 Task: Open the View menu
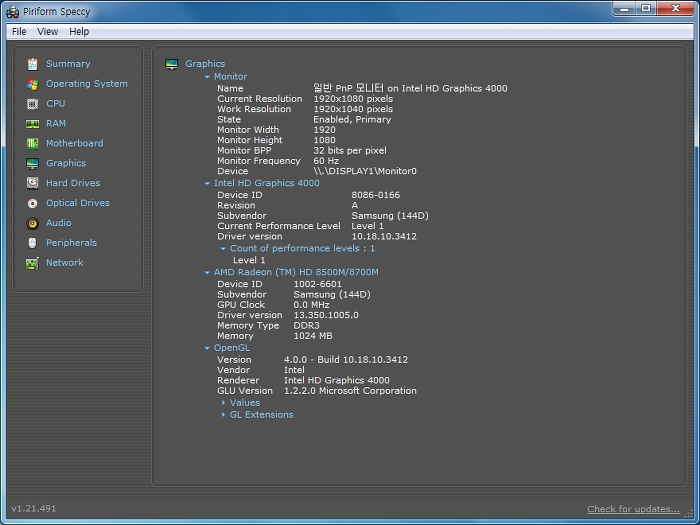pyautogui.click(x=47, y=32)
